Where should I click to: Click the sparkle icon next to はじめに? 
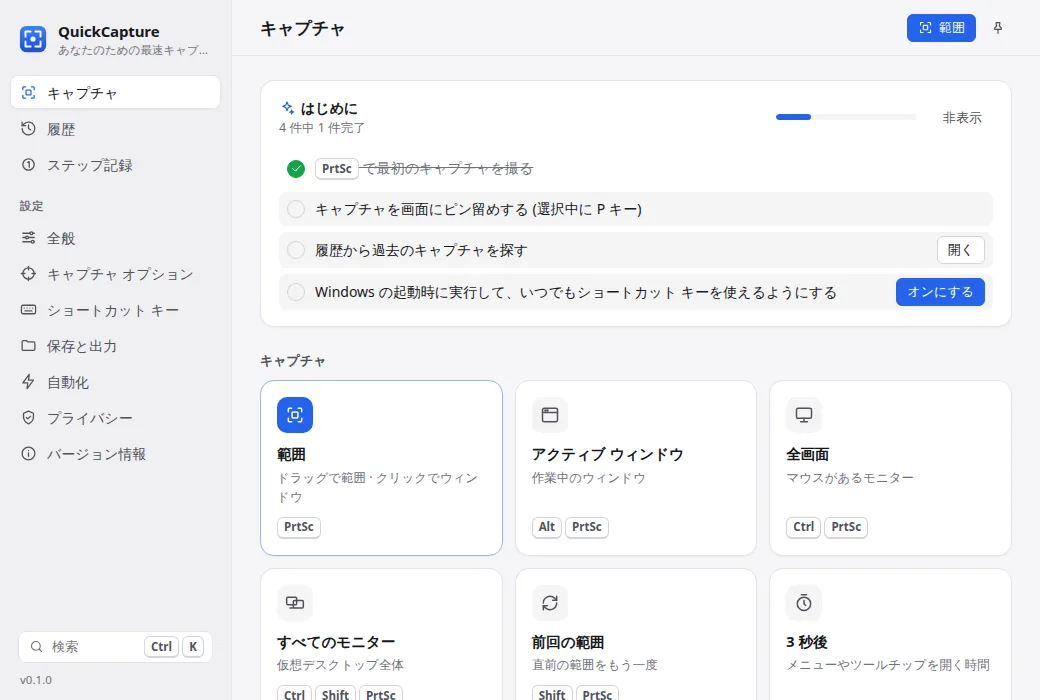[x=288, y=107]
